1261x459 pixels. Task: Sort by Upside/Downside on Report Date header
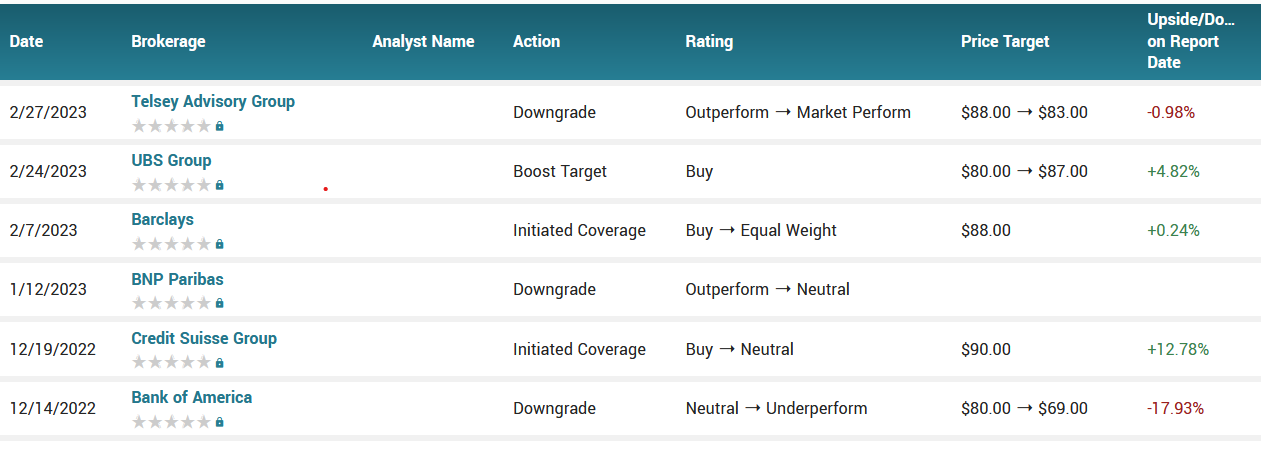1191,41
